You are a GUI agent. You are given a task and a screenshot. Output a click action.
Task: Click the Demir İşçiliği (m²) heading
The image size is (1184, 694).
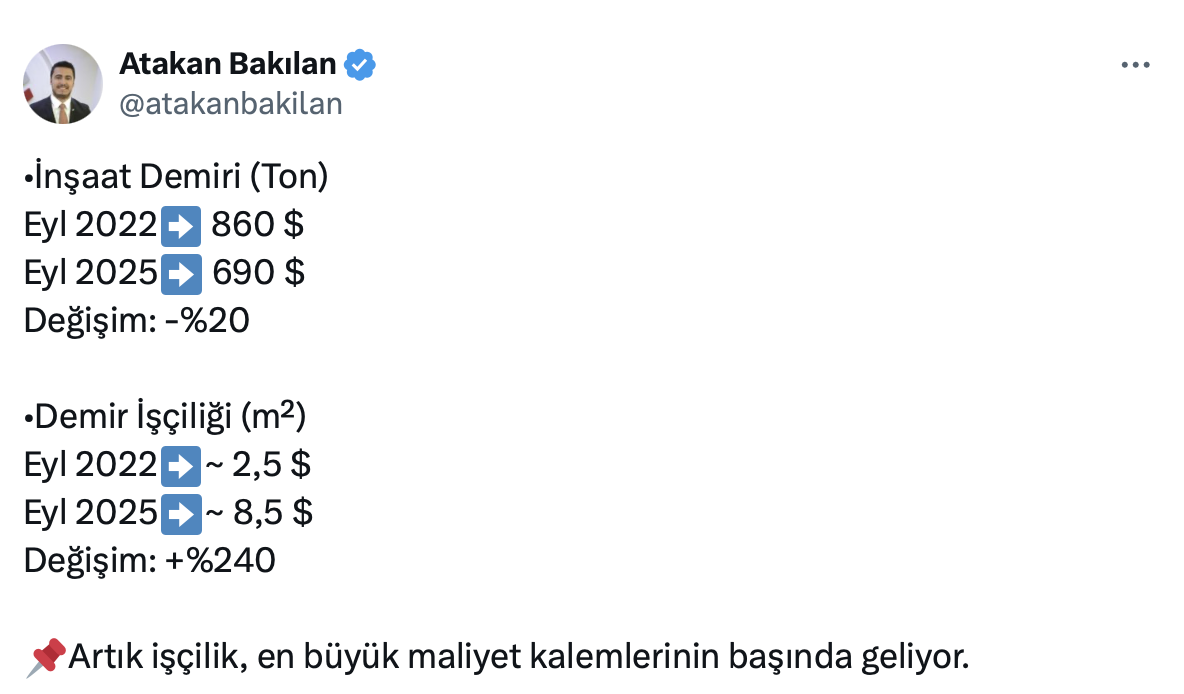164,417
